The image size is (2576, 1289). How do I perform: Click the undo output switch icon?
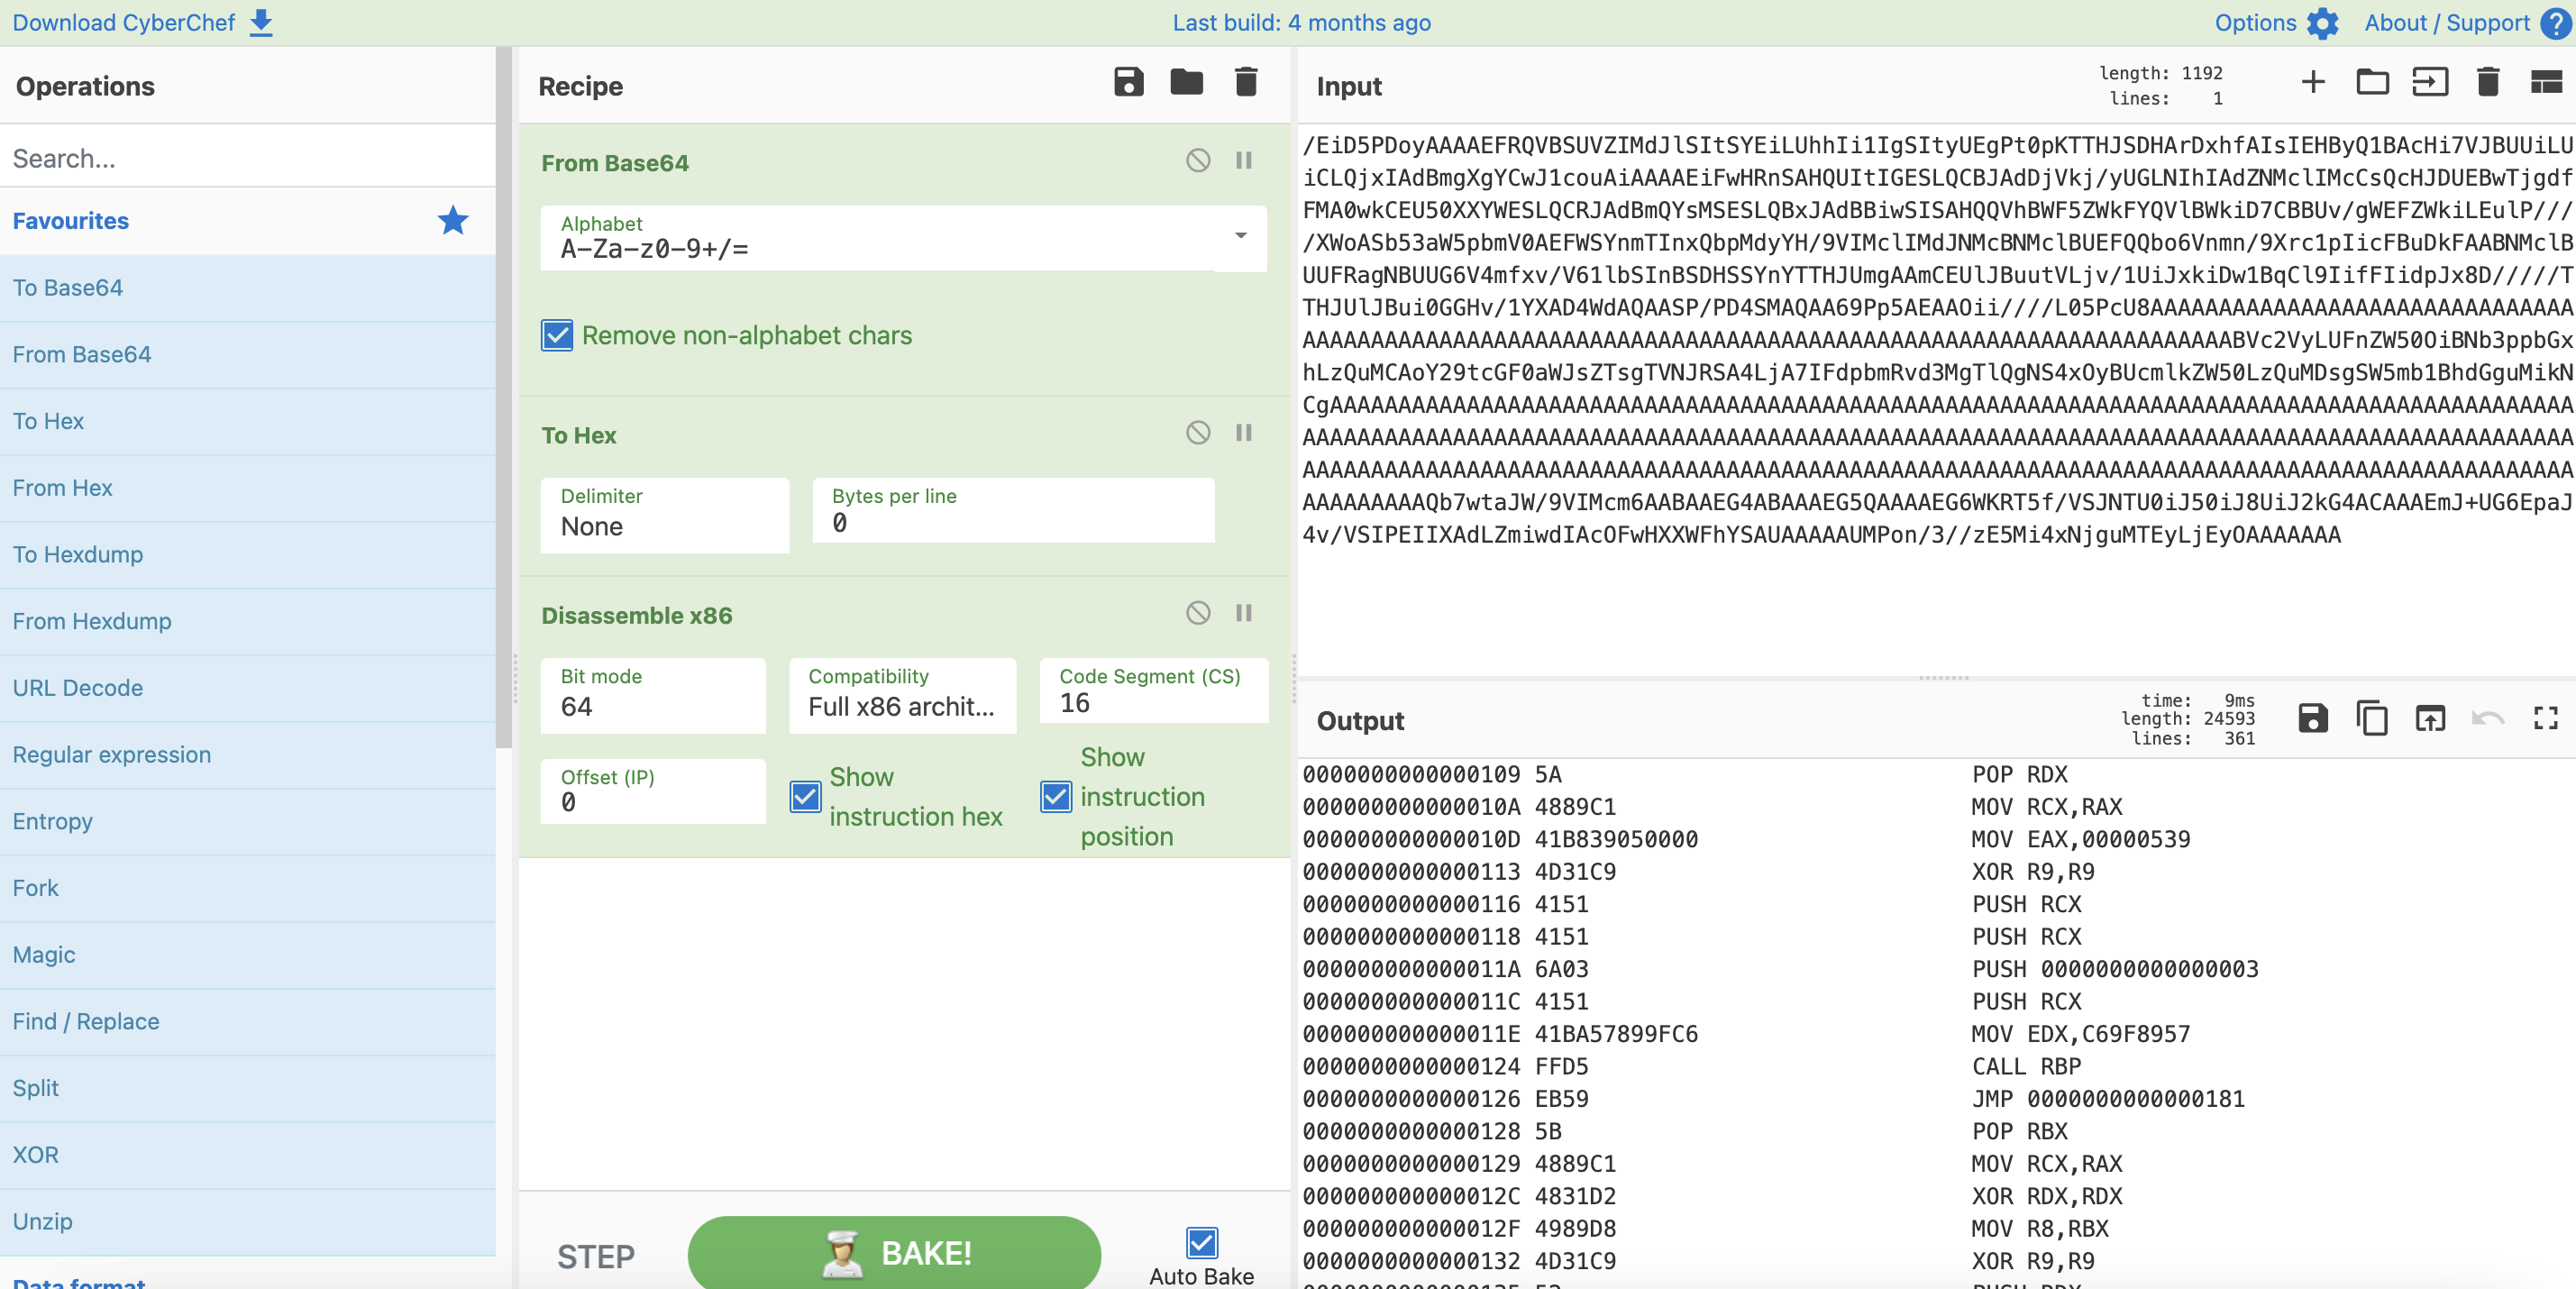coord(2488,718)
